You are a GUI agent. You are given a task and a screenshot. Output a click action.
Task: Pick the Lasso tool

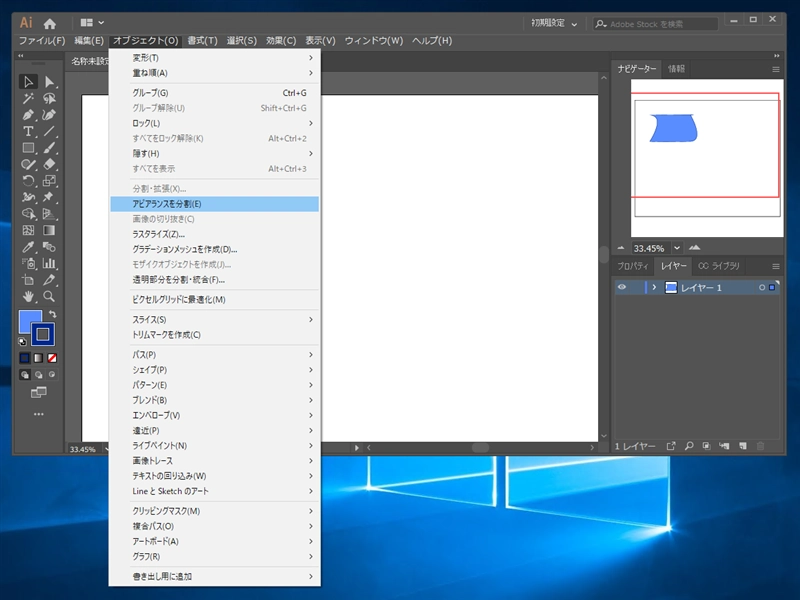(49, 98)
